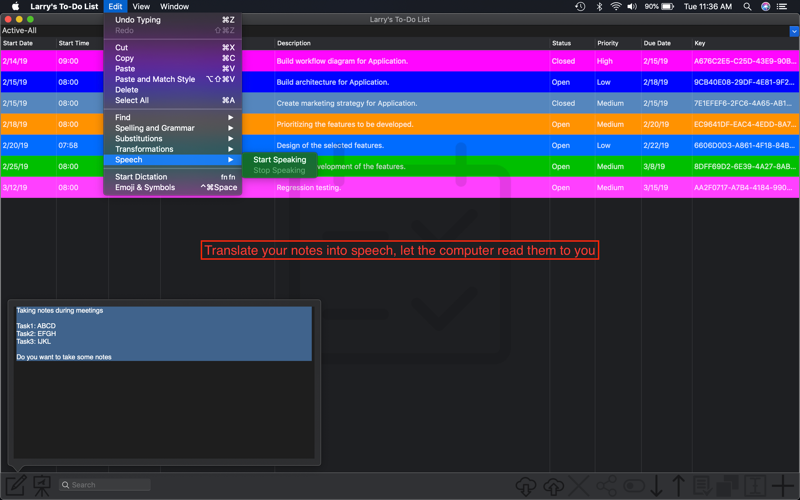The width and height of the screenshot is (800, 500).
Task: Click the text cursor box icon
Action: click(x=755, y=486)
